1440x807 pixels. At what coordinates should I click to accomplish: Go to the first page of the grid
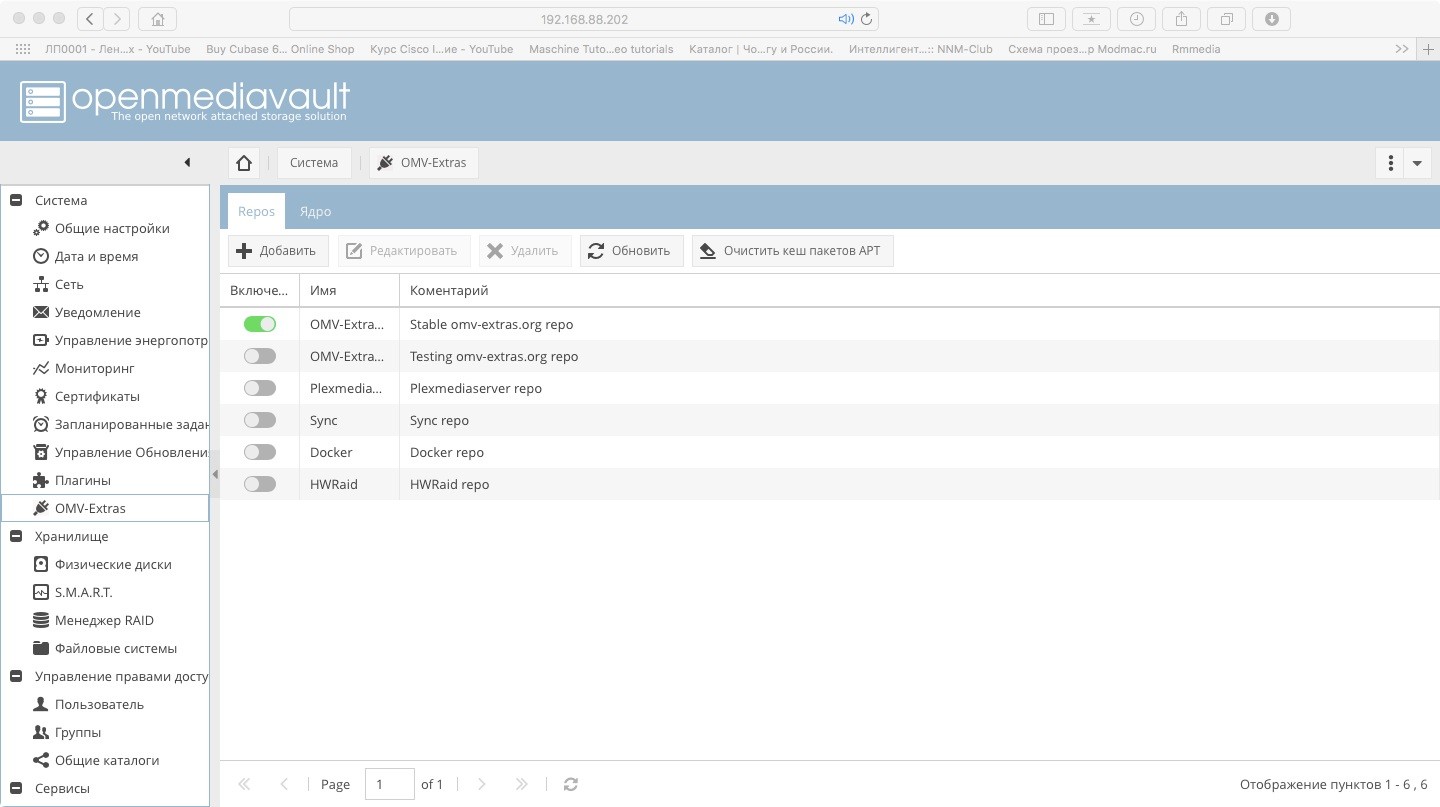244,784
